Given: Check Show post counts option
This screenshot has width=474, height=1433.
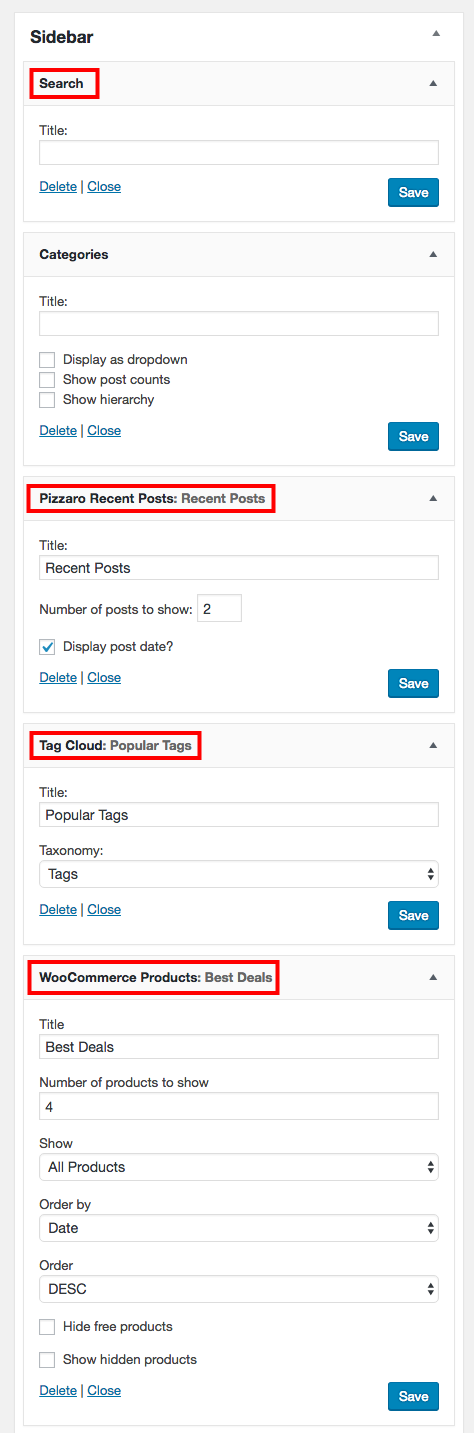Looking at the screenshot, I should pos(47,380).
